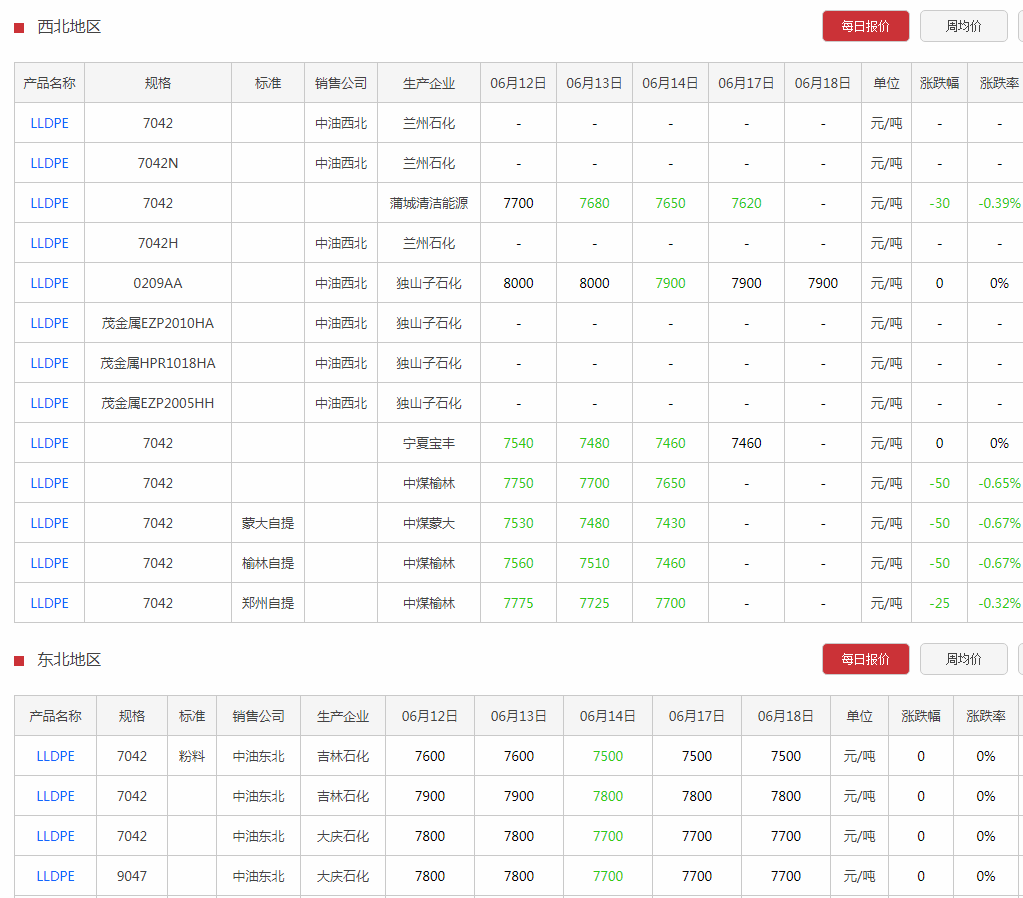The image size is (1023, 898).
Task: Switch to 周均价 in 西北地区 section
Action: [x=963, y=26]
